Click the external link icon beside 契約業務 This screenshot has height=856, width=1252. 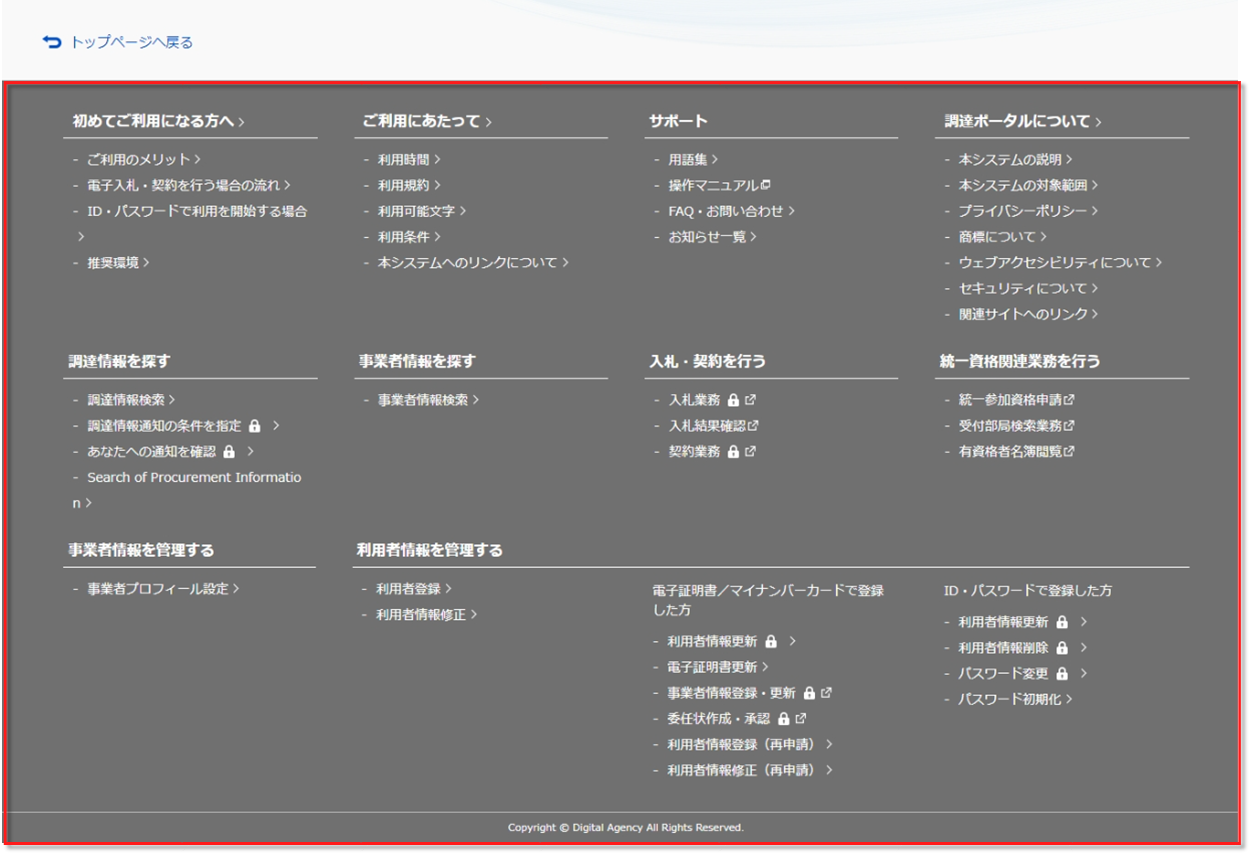click(750, 451)
